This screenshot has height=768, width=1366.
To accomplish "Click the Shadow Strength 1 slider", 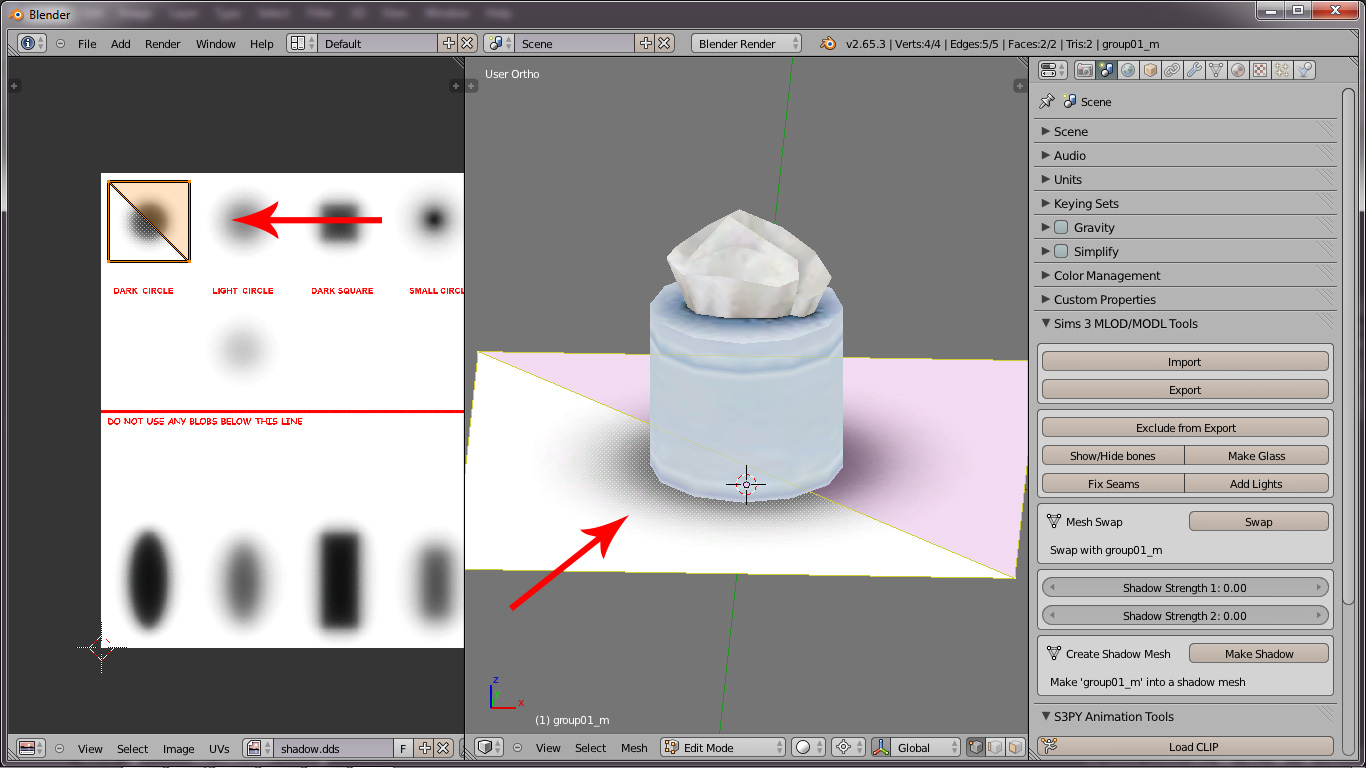I will coord(1184,588).
